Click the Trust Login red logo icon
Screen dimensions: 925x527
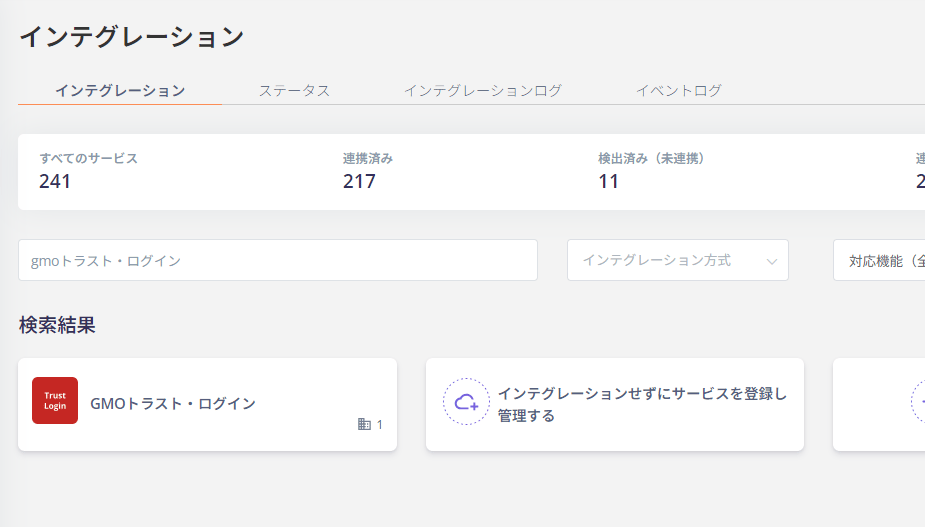pos(55,401)
